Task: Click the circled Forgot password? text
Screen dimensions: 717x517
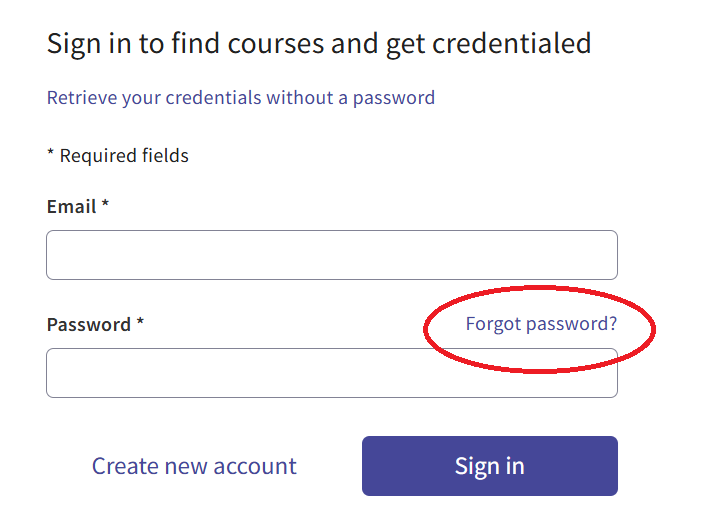Action: [x=541, y=324]
